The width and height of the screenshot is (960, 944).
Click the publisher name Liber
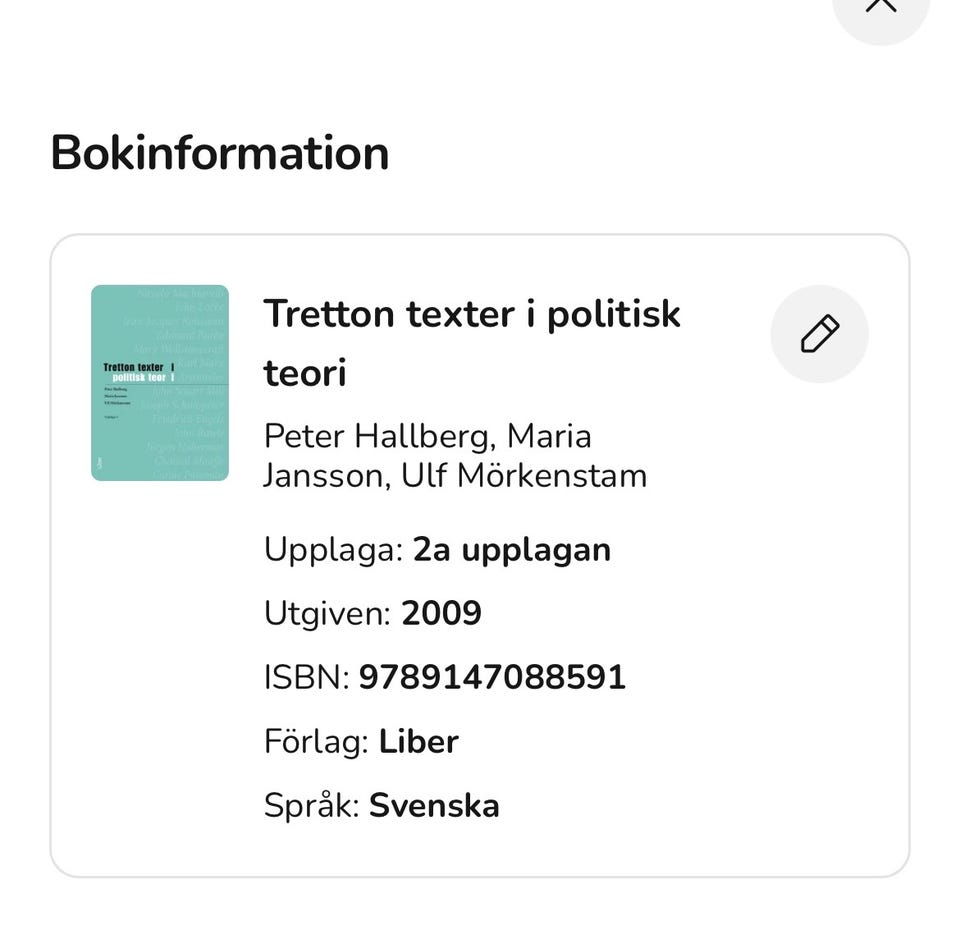pyautogui.click(x=418, y=741)
